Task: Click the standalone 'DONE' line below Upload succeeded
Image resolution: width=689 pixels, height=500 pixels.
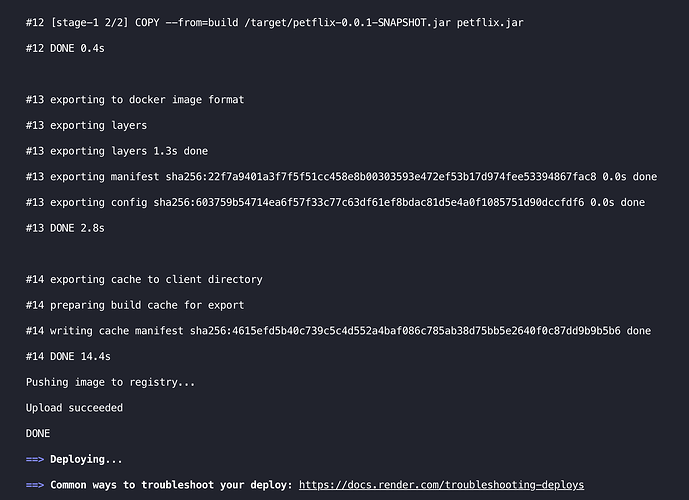Action: (38, 434)
